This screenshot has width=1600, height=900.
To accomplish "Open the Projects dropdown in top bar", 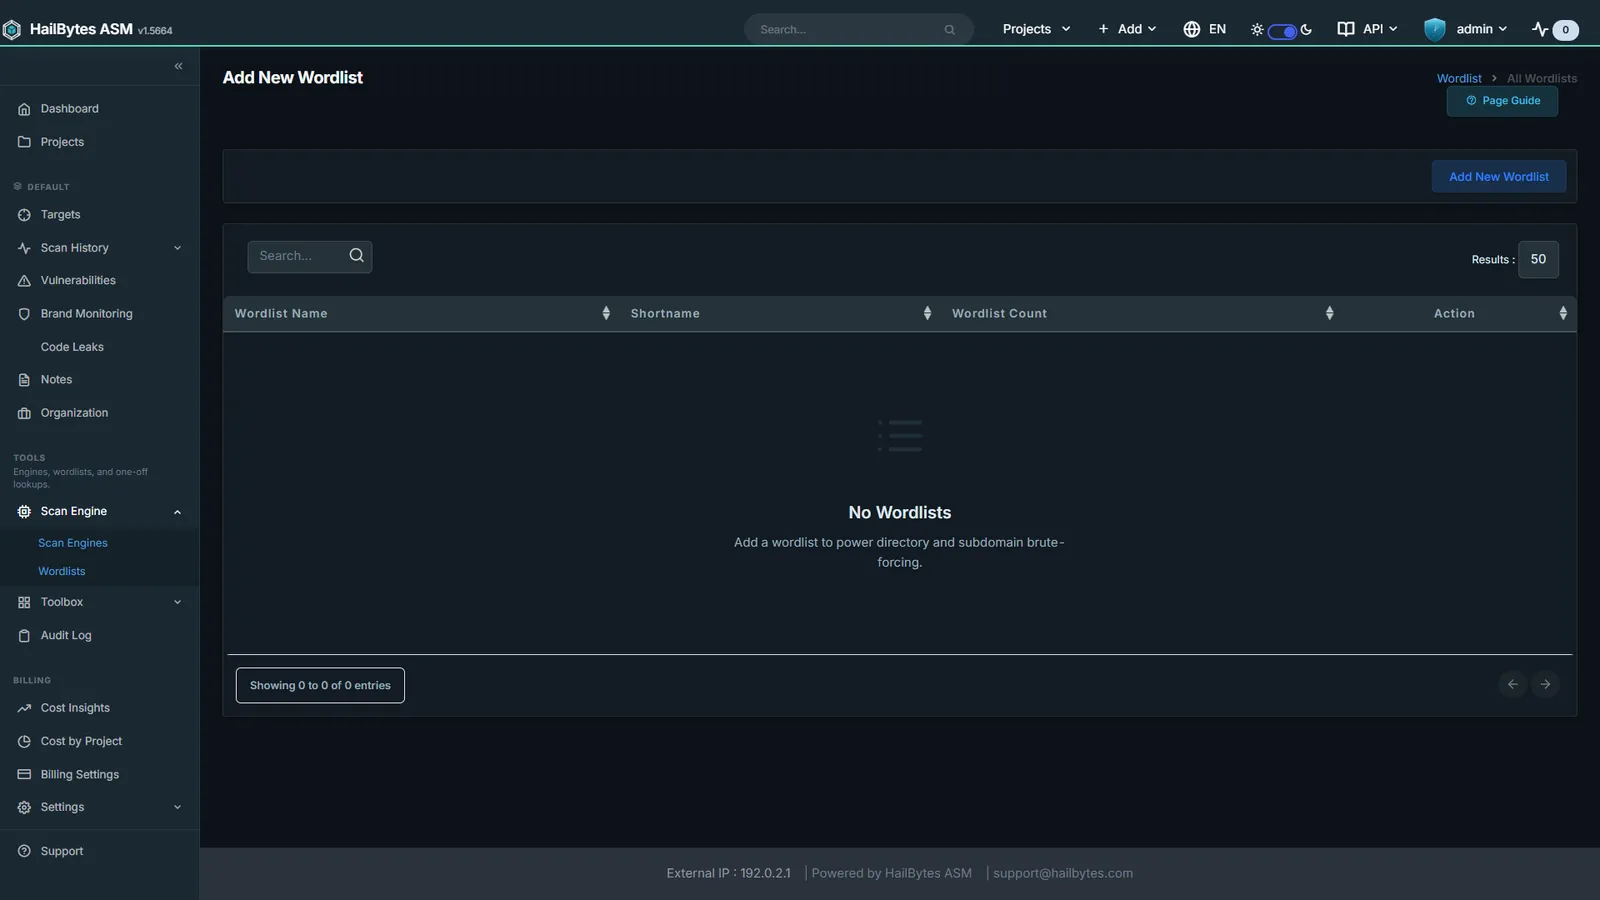I will point(1036,29).
